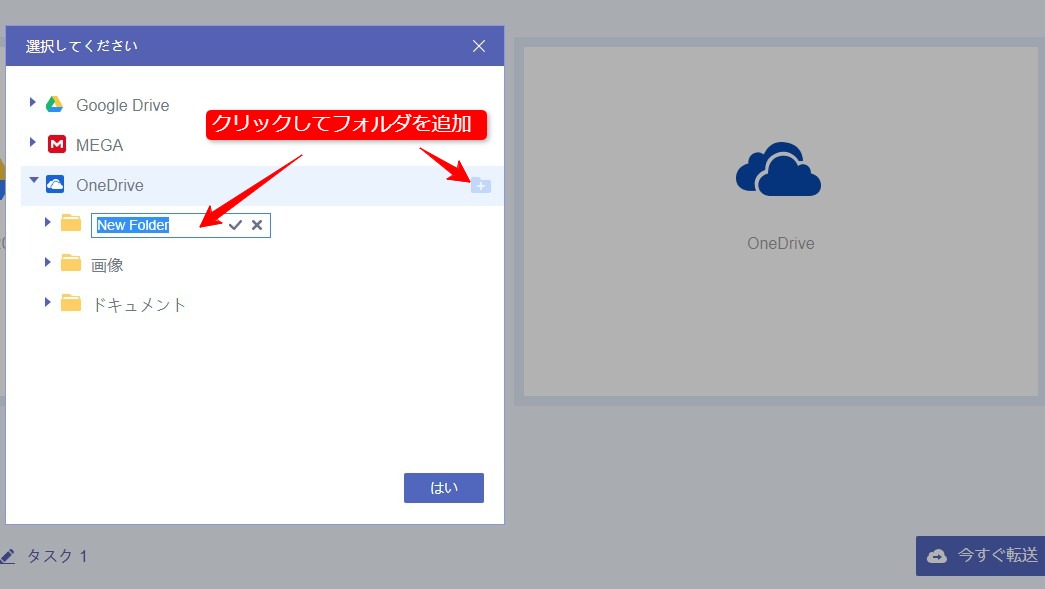The height and width of the screenshot is (589, 1045).
Task: Click the Google Drive icon
Action: click(x=55, y=105)
